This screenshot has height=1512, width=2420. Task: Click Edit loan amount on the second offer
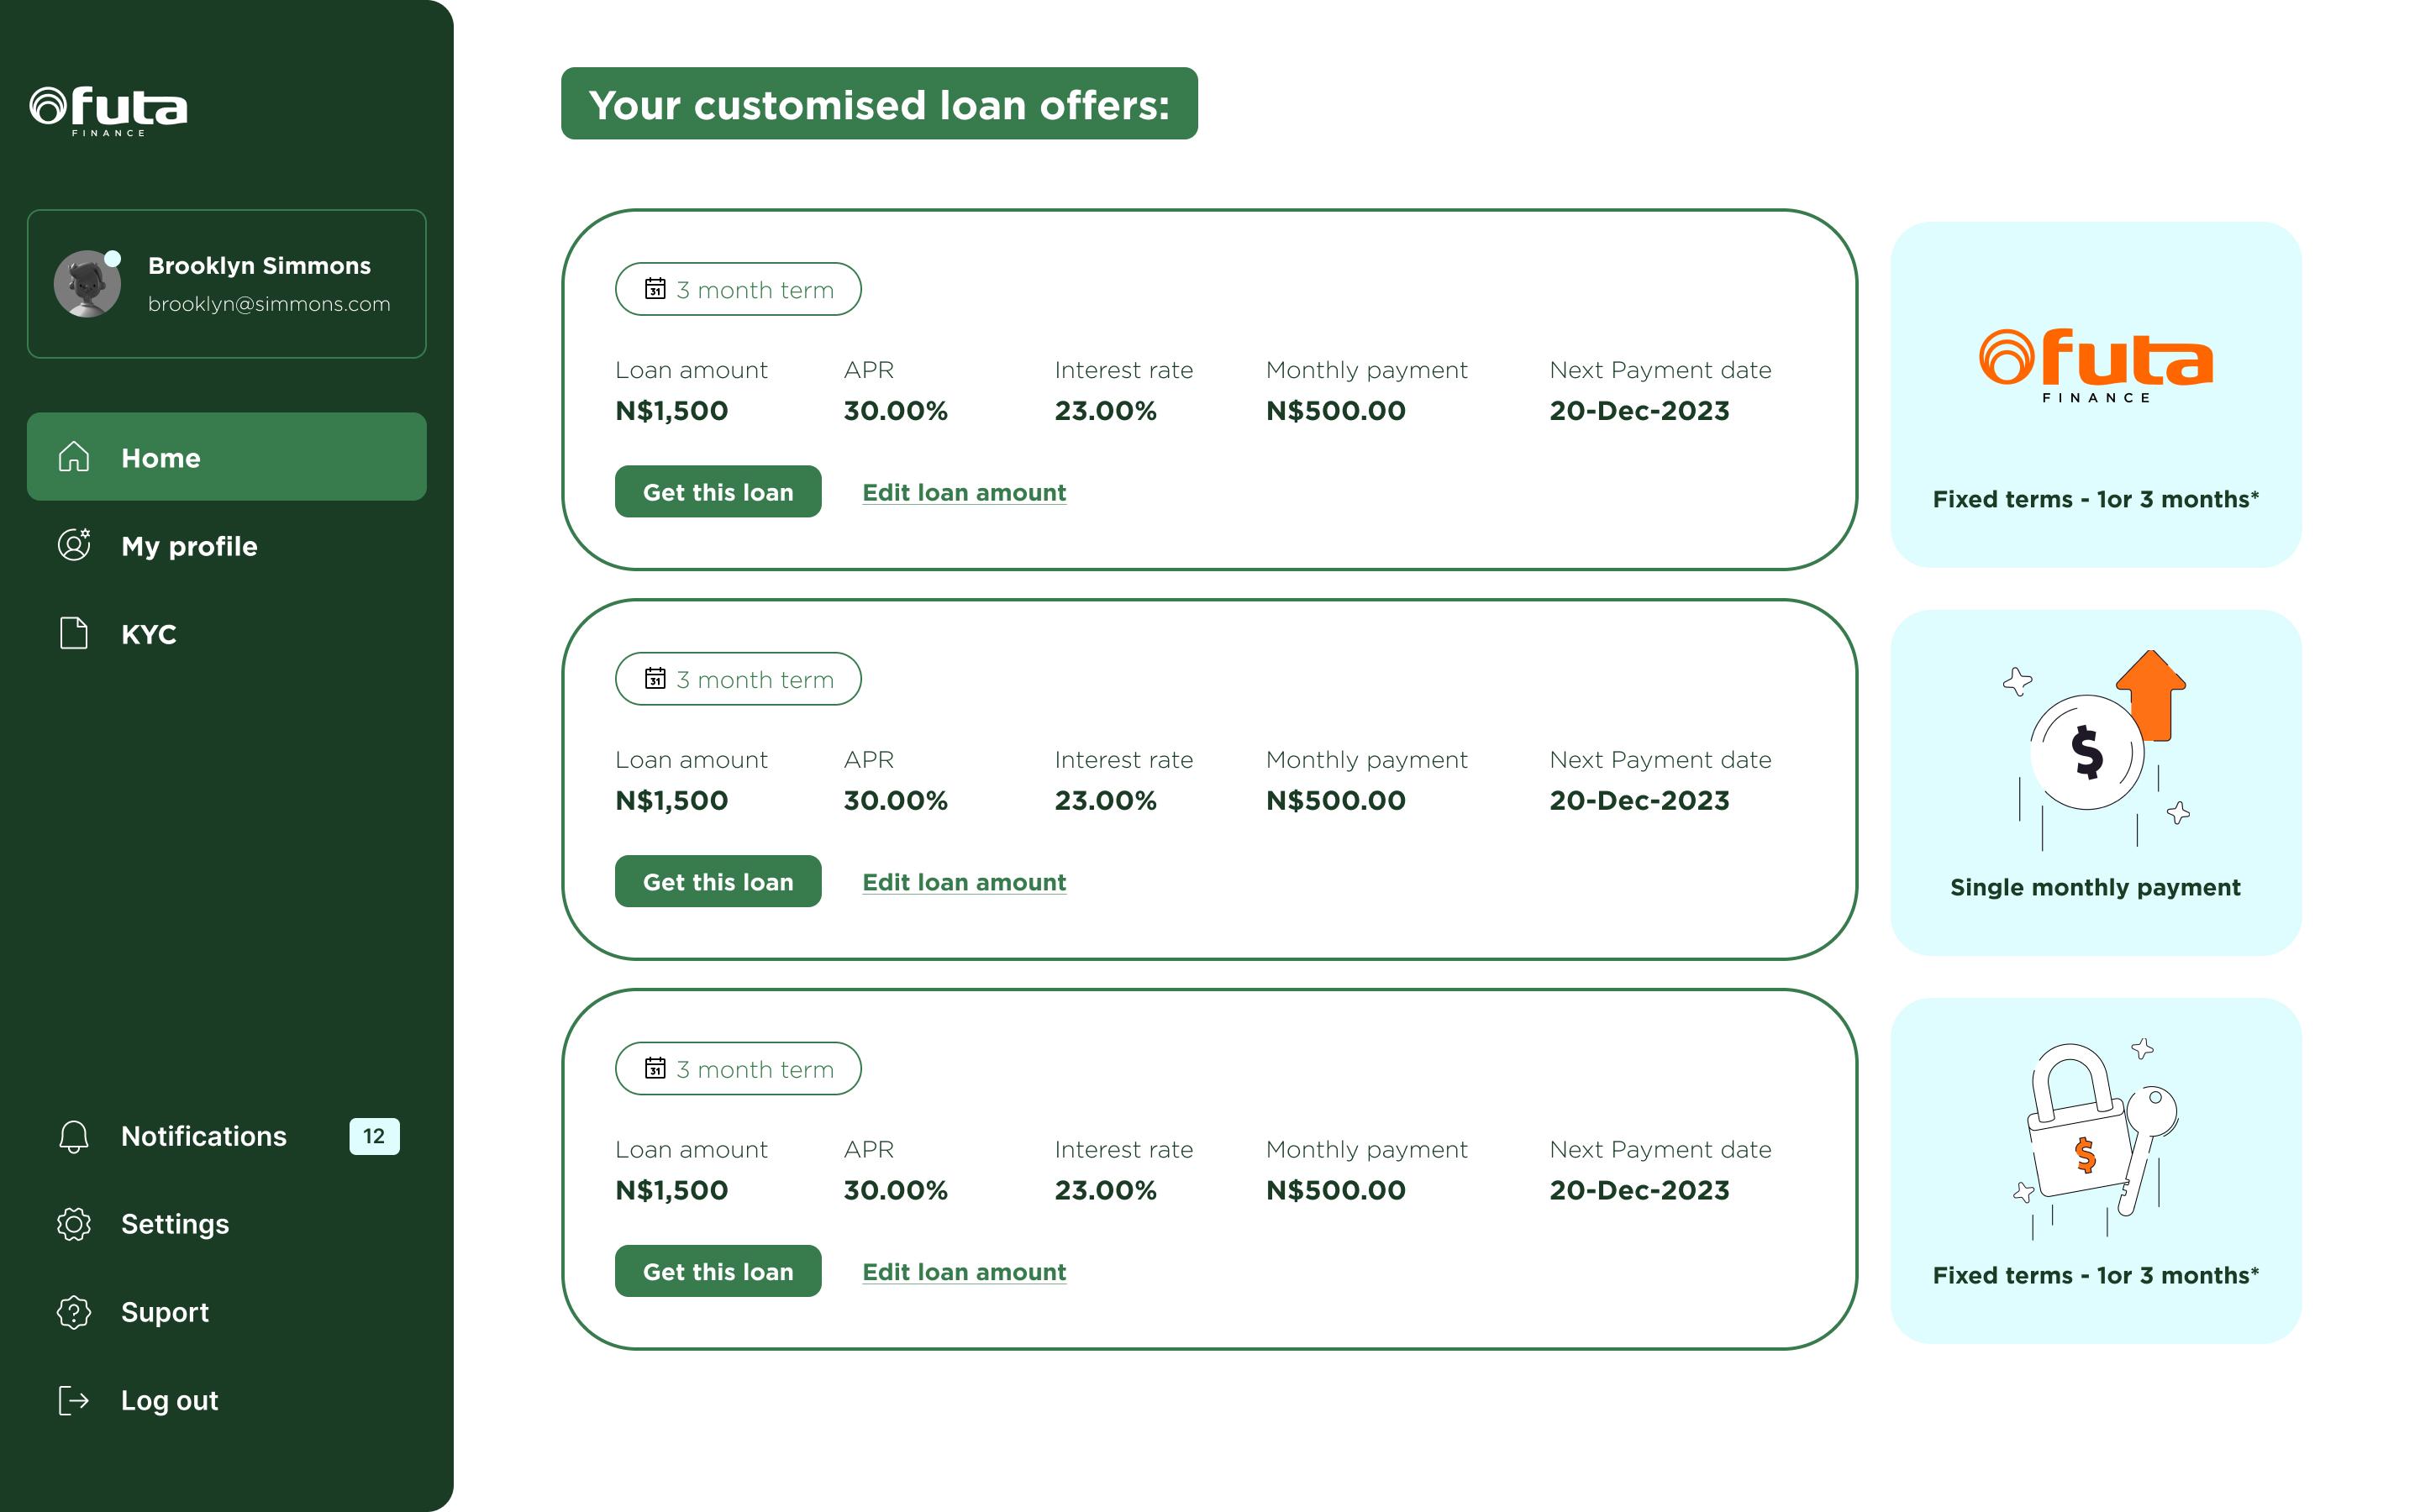pyautogui.click(x=964, y=882)
